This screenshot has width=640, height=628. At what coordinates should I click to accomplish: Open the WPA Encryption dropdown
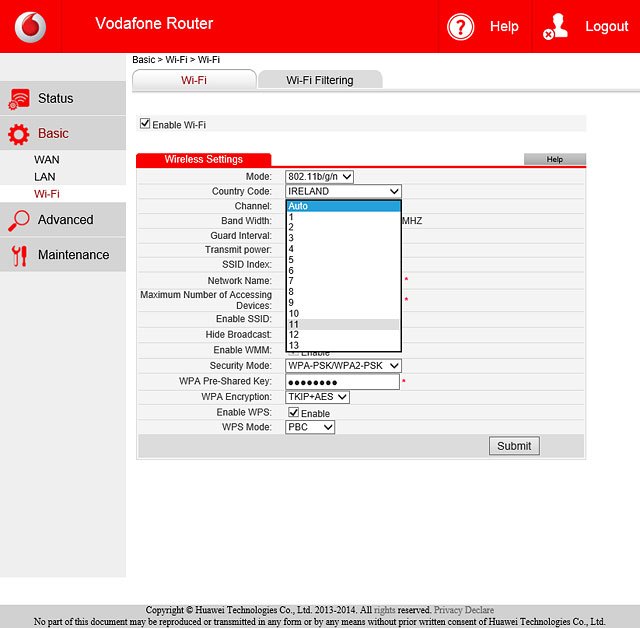pos(317,397)
